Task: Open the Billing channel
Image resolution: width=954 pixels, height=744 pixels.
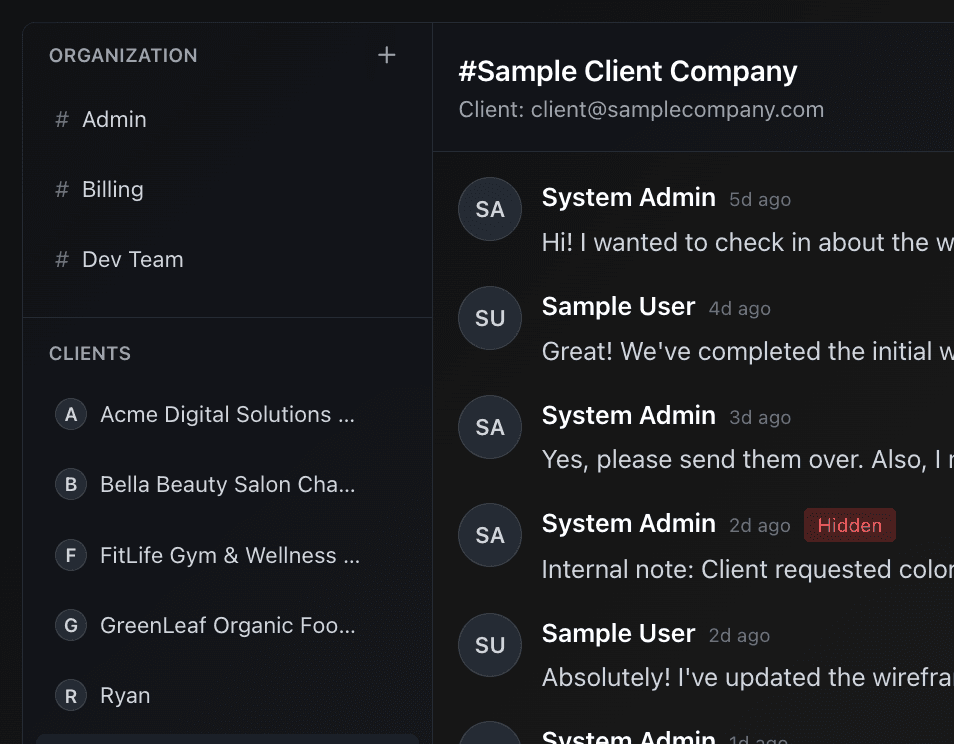Action: coord(228,190)
